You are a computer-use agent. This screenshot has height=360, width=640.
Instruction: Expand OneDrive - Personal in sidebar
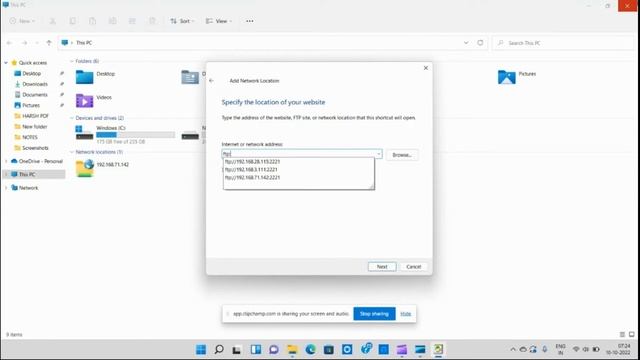point(6,161)
